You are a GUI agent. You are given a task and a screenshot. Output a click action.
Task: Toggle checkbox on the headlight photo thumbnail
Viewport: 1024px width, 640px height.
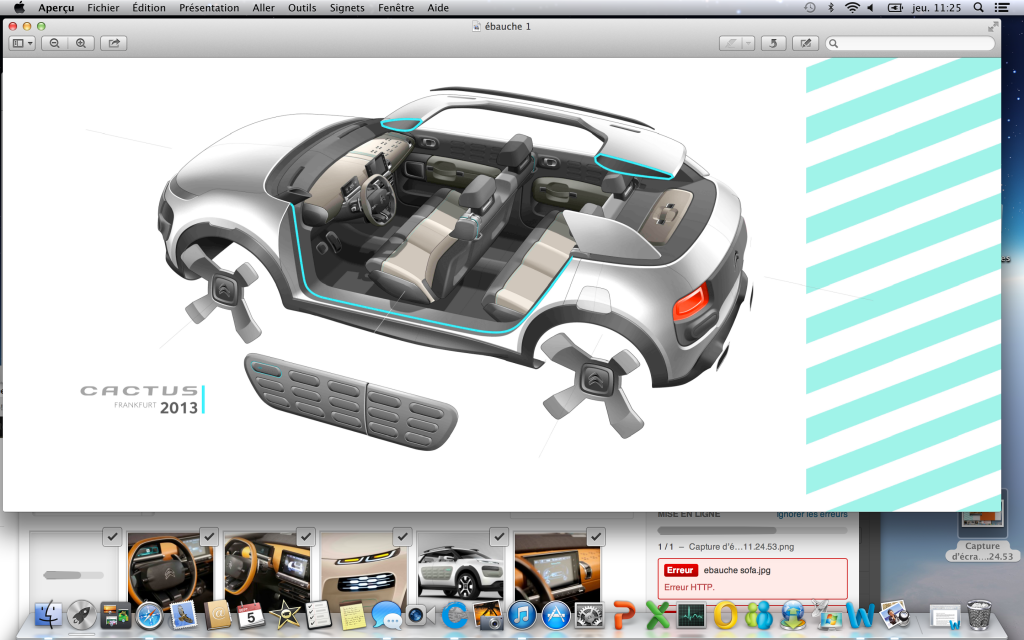(x=402, y=536)
